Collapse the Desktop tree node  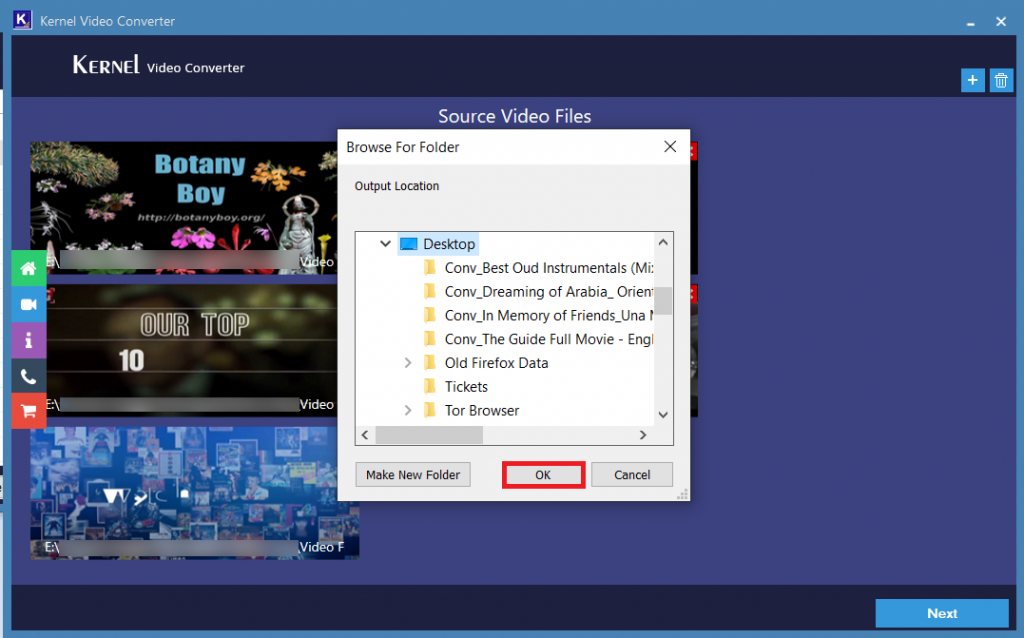pos(385,243)
